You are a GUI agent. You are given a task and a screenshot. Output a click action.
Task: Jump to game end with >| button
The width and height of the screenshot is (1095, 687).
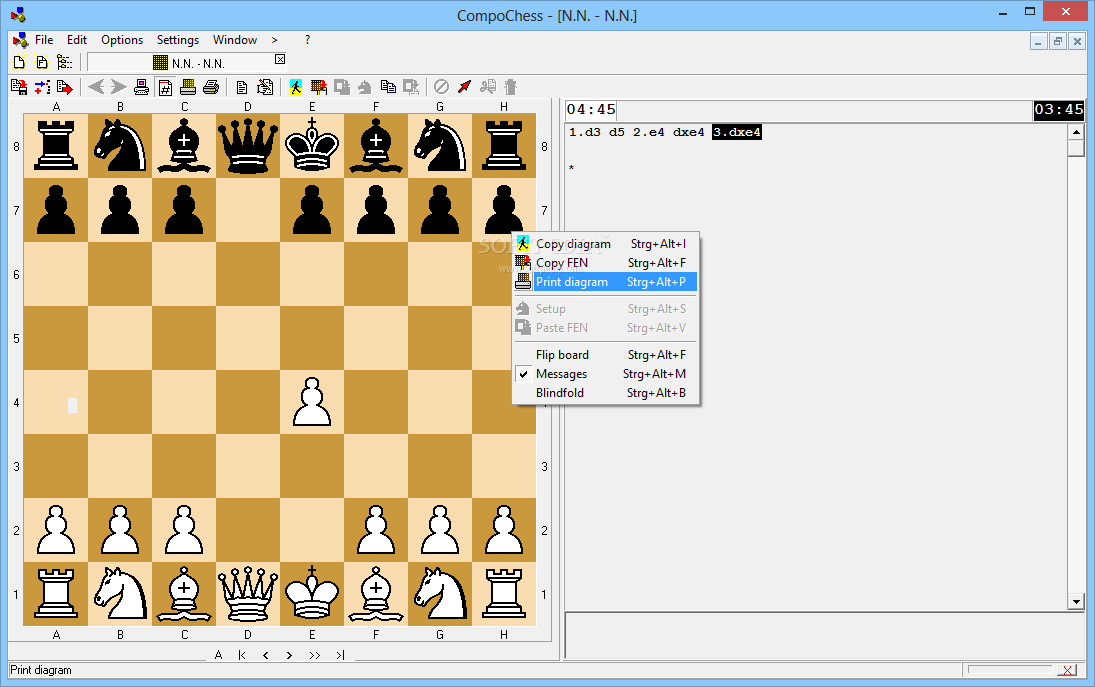[340, 655]
